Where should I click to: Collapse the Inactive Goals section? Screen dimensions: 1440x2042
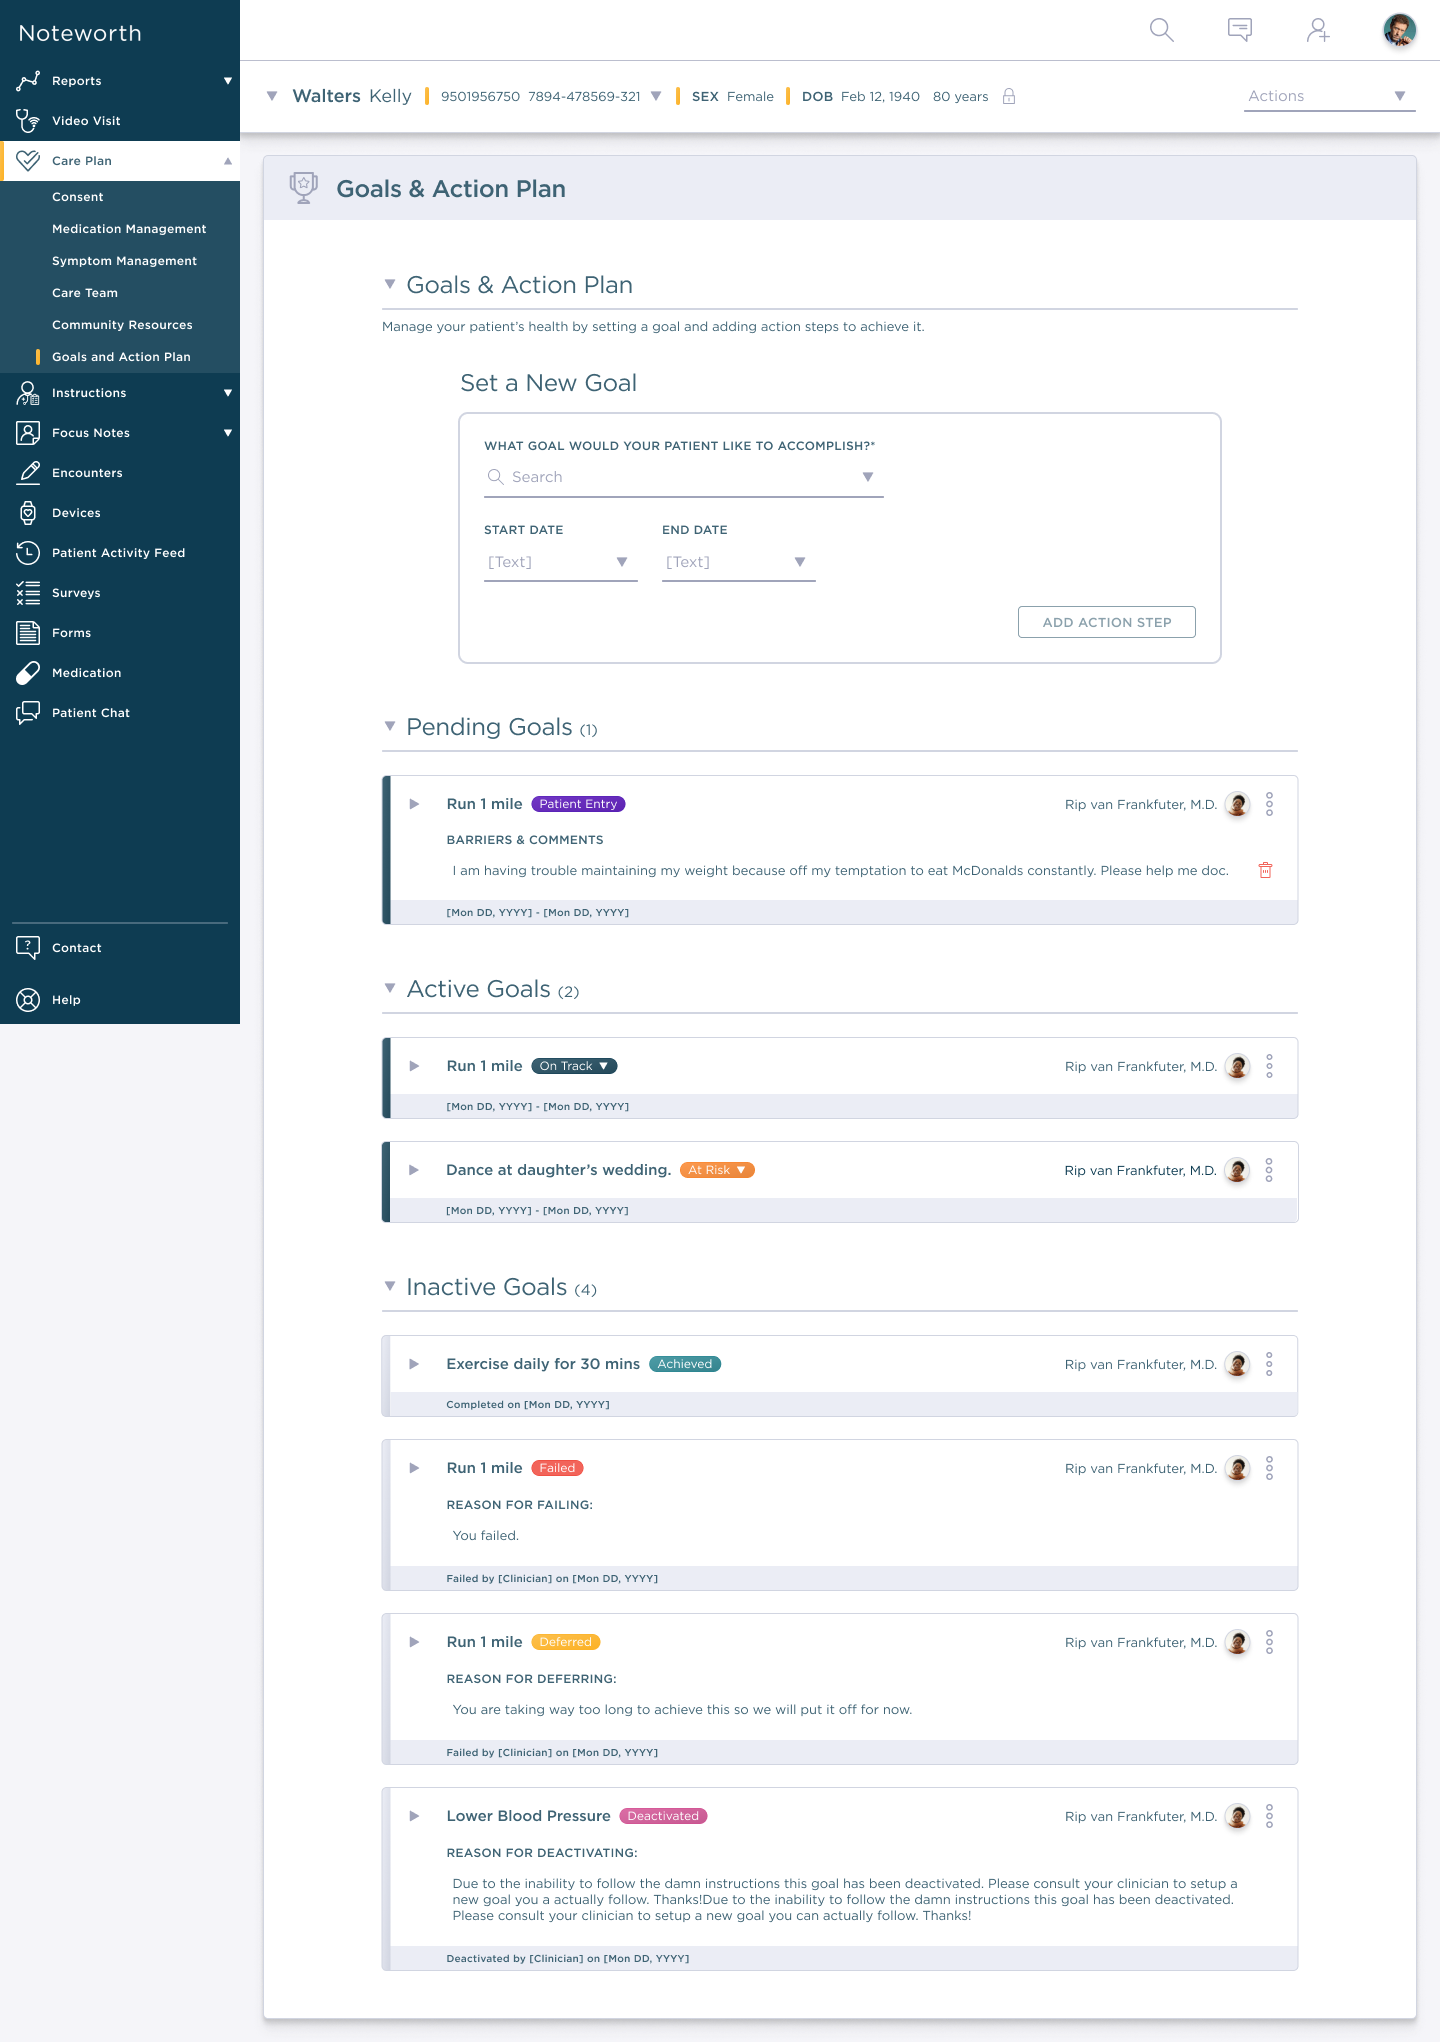(x=390, y=1286)
